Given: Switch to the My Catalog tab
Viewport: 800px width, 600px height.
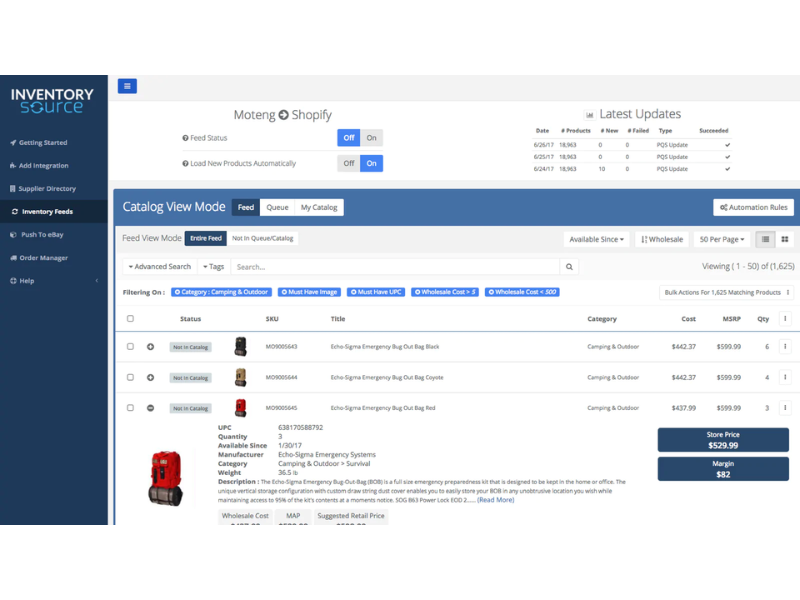Looking at the screenshot, I should pyautogui.click(x=319, y=207).
